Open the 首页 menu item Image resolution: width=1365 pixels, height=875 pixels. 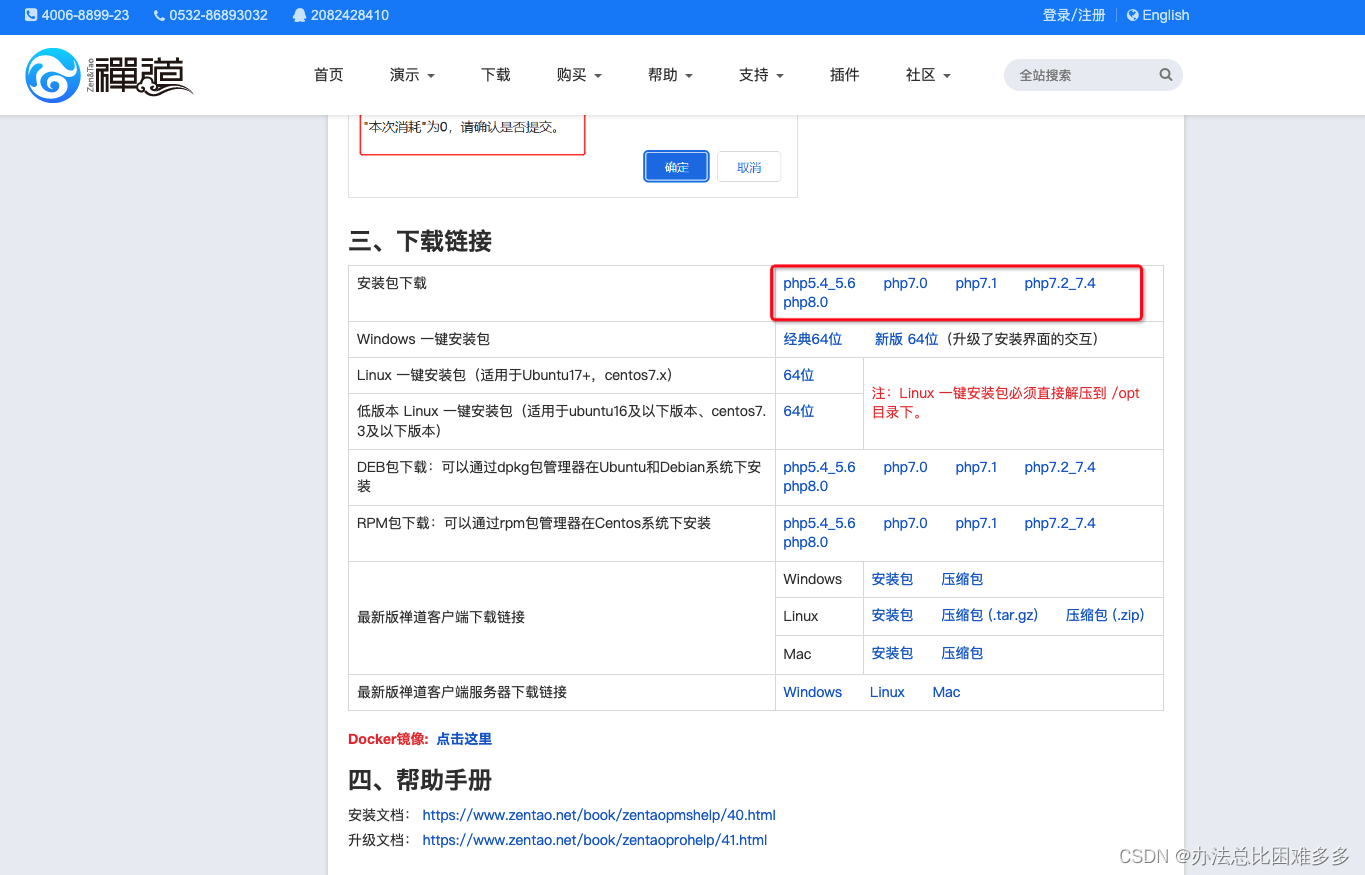328,75
